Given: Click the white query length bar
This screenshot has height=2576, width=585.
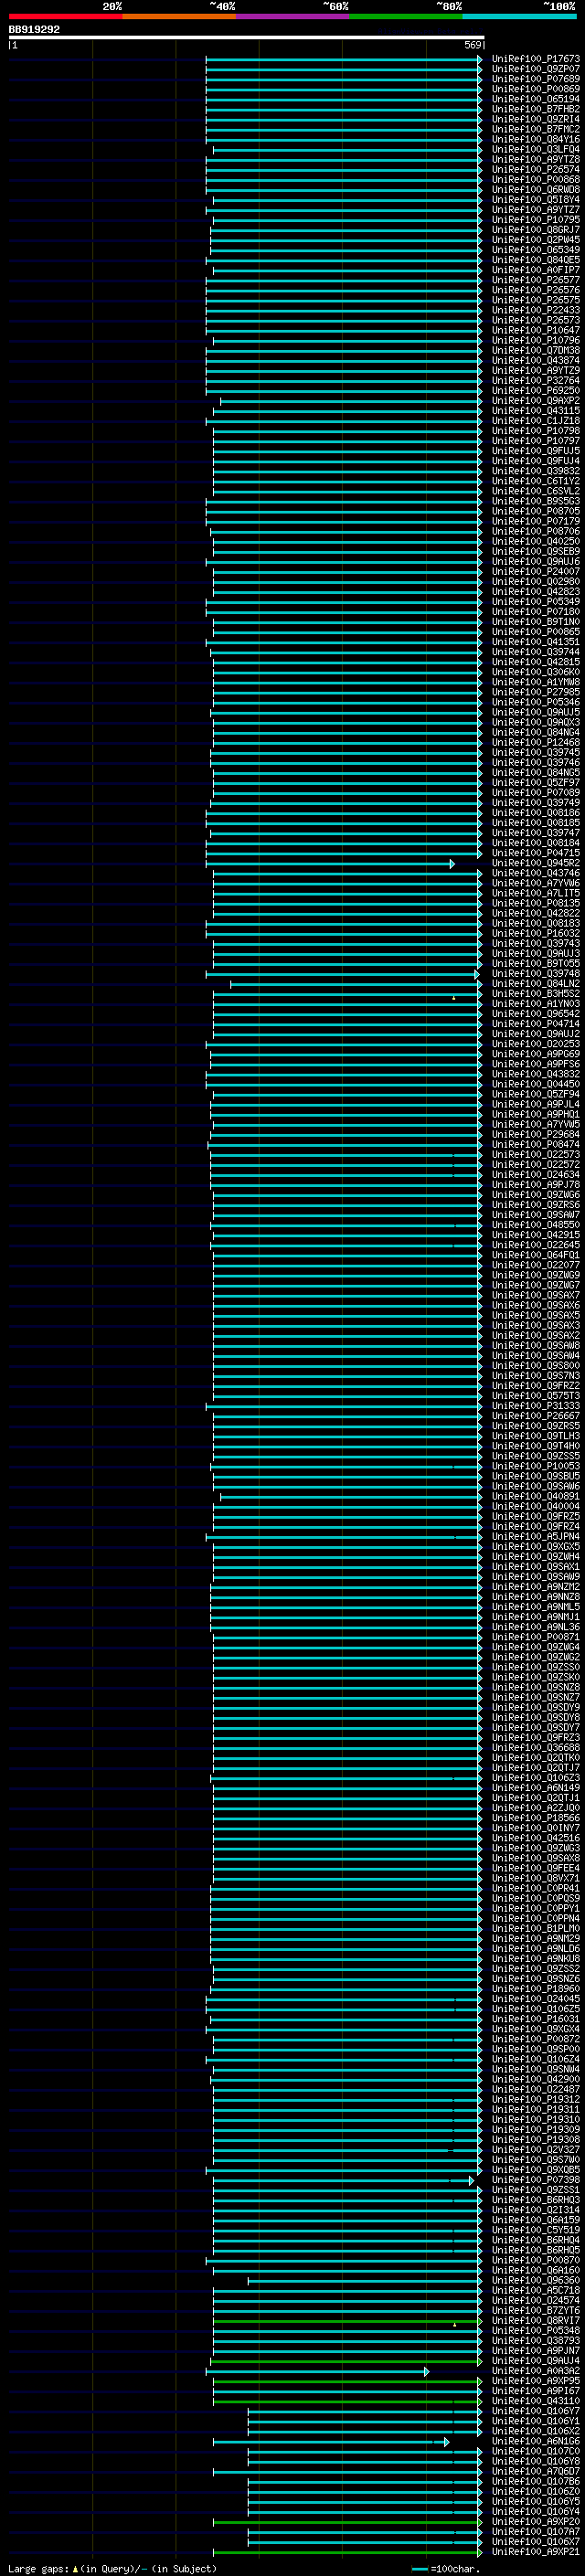Looking at the screenshot, I should tap(246, 38).
